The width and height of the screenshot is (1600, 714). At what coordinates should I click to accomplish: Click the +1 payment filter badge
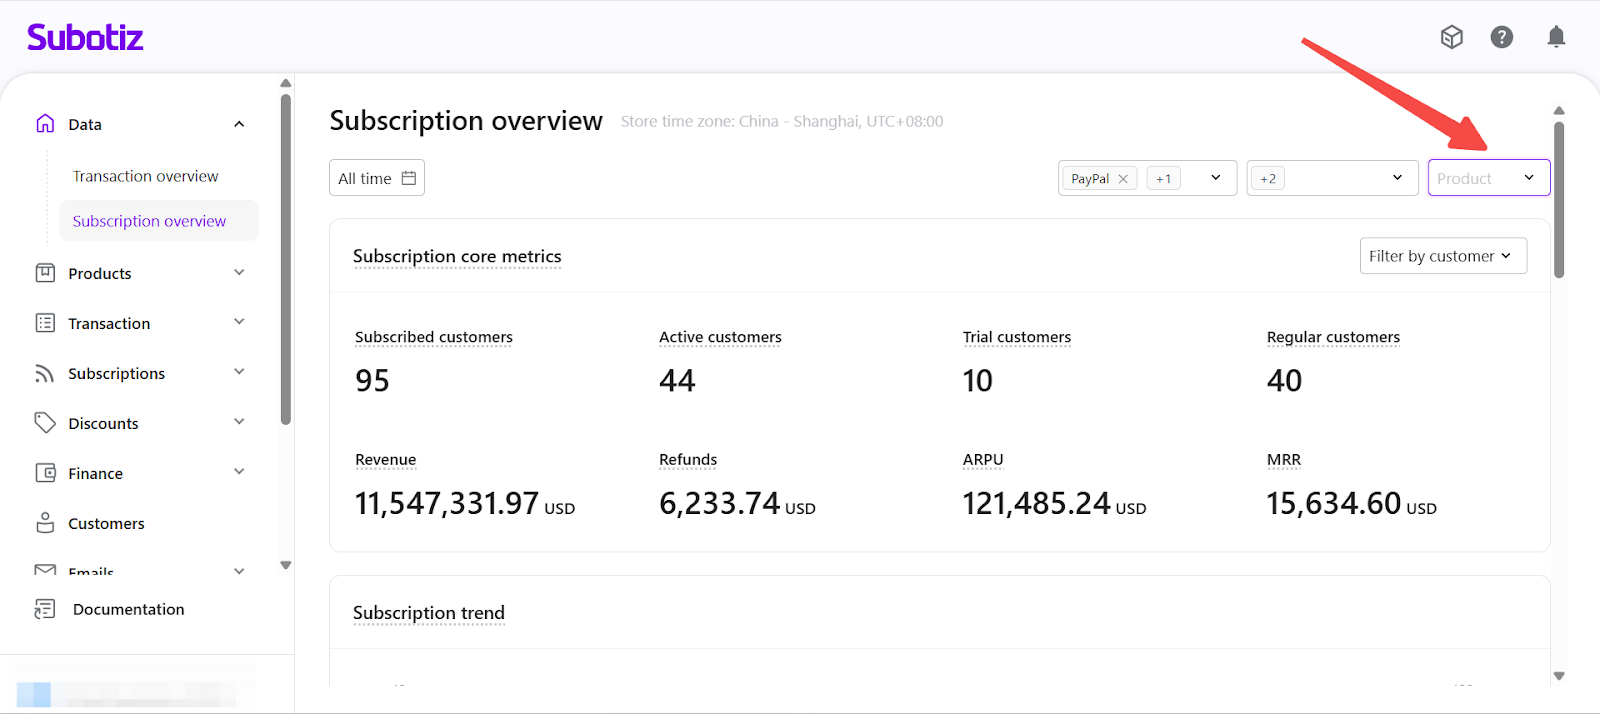click(1163, 179)
